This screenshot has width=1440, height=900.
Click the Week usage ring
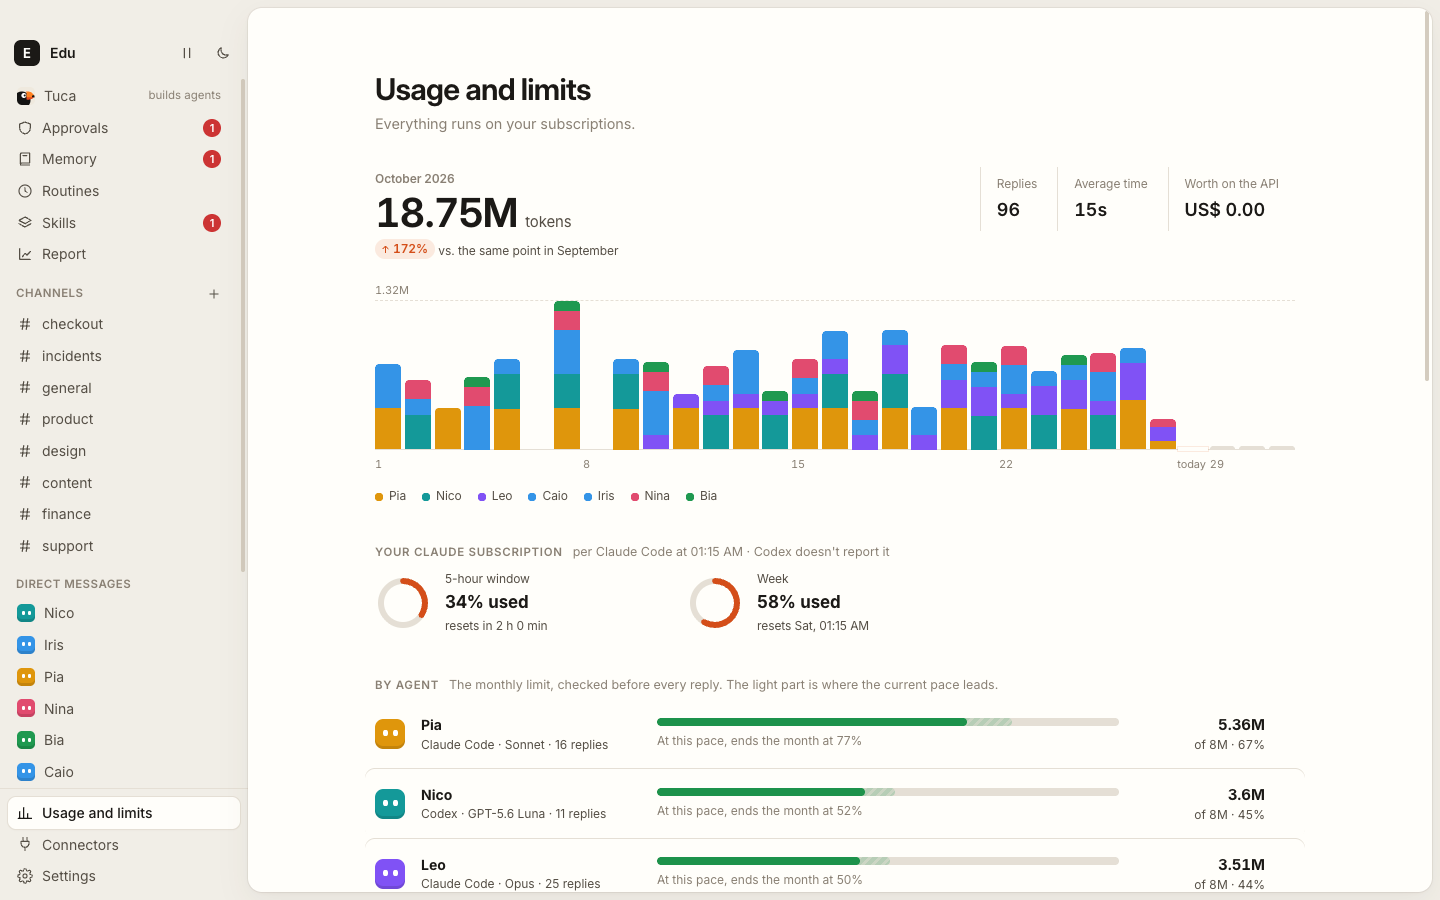click(715, 603)
